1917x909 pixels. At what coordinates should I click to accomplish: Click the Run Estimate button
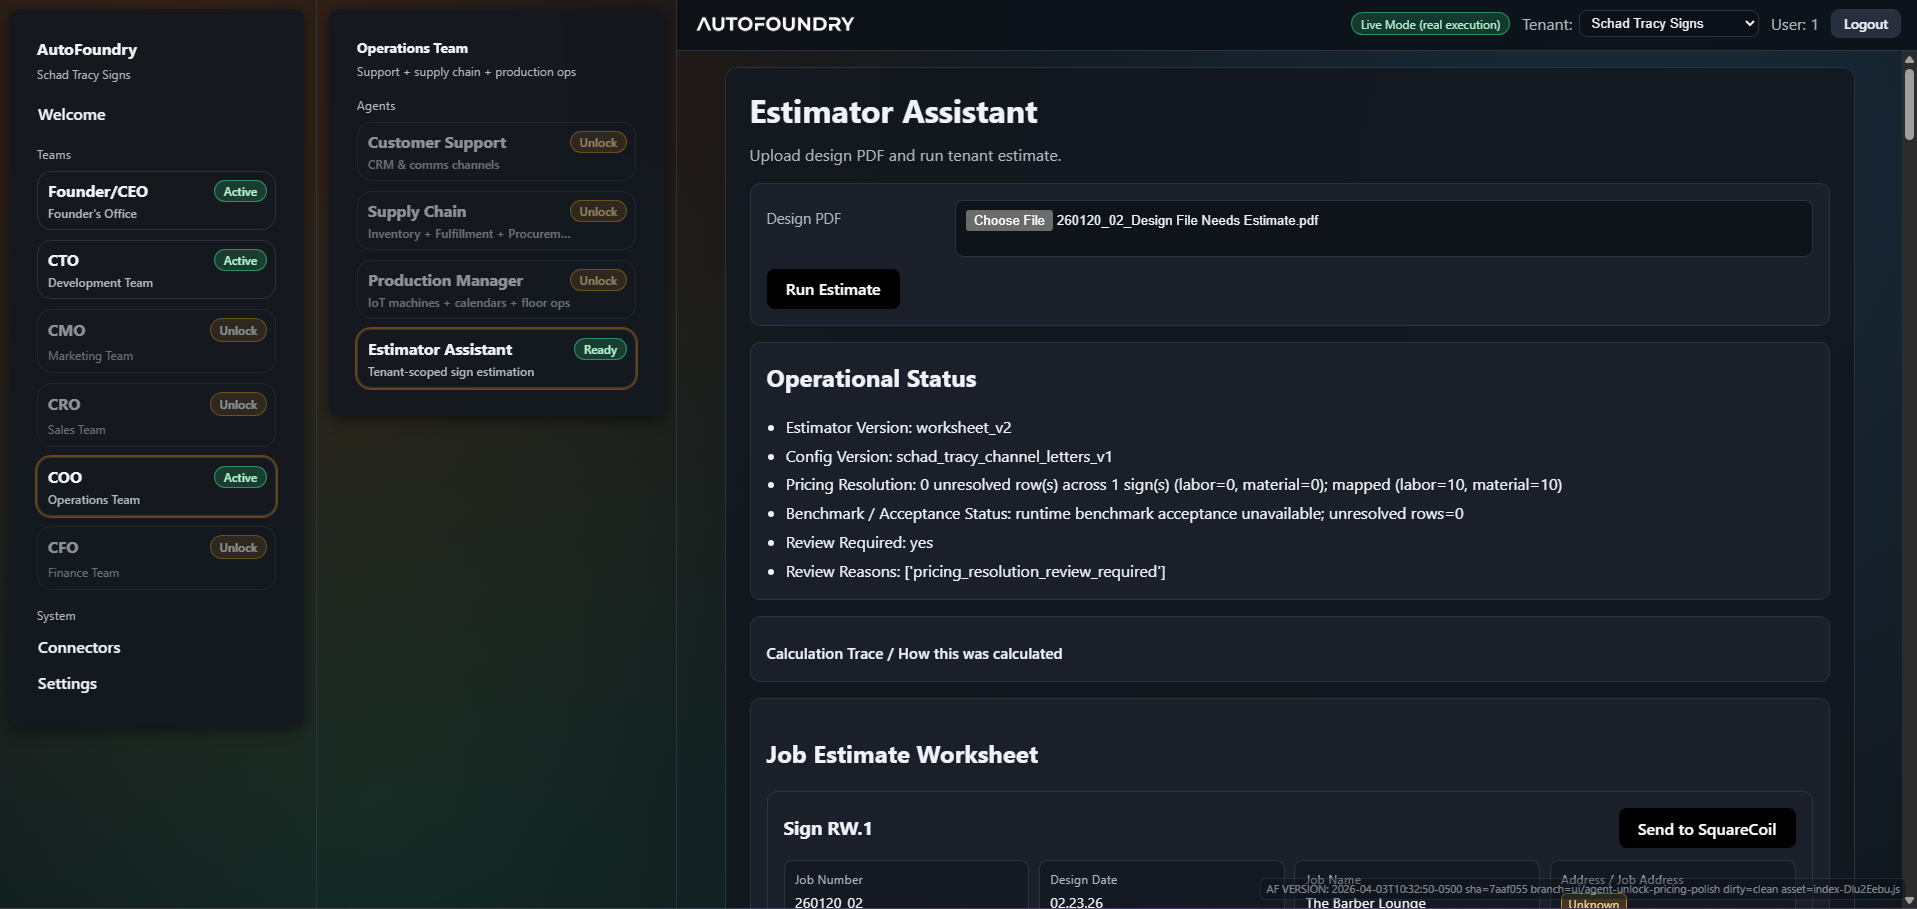tap(832, 289)
